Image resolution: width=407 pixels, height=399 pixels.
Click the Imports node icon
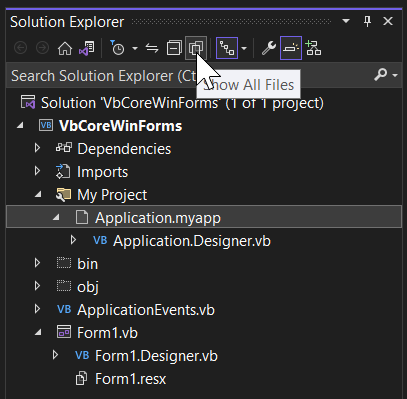pos(63,172)
